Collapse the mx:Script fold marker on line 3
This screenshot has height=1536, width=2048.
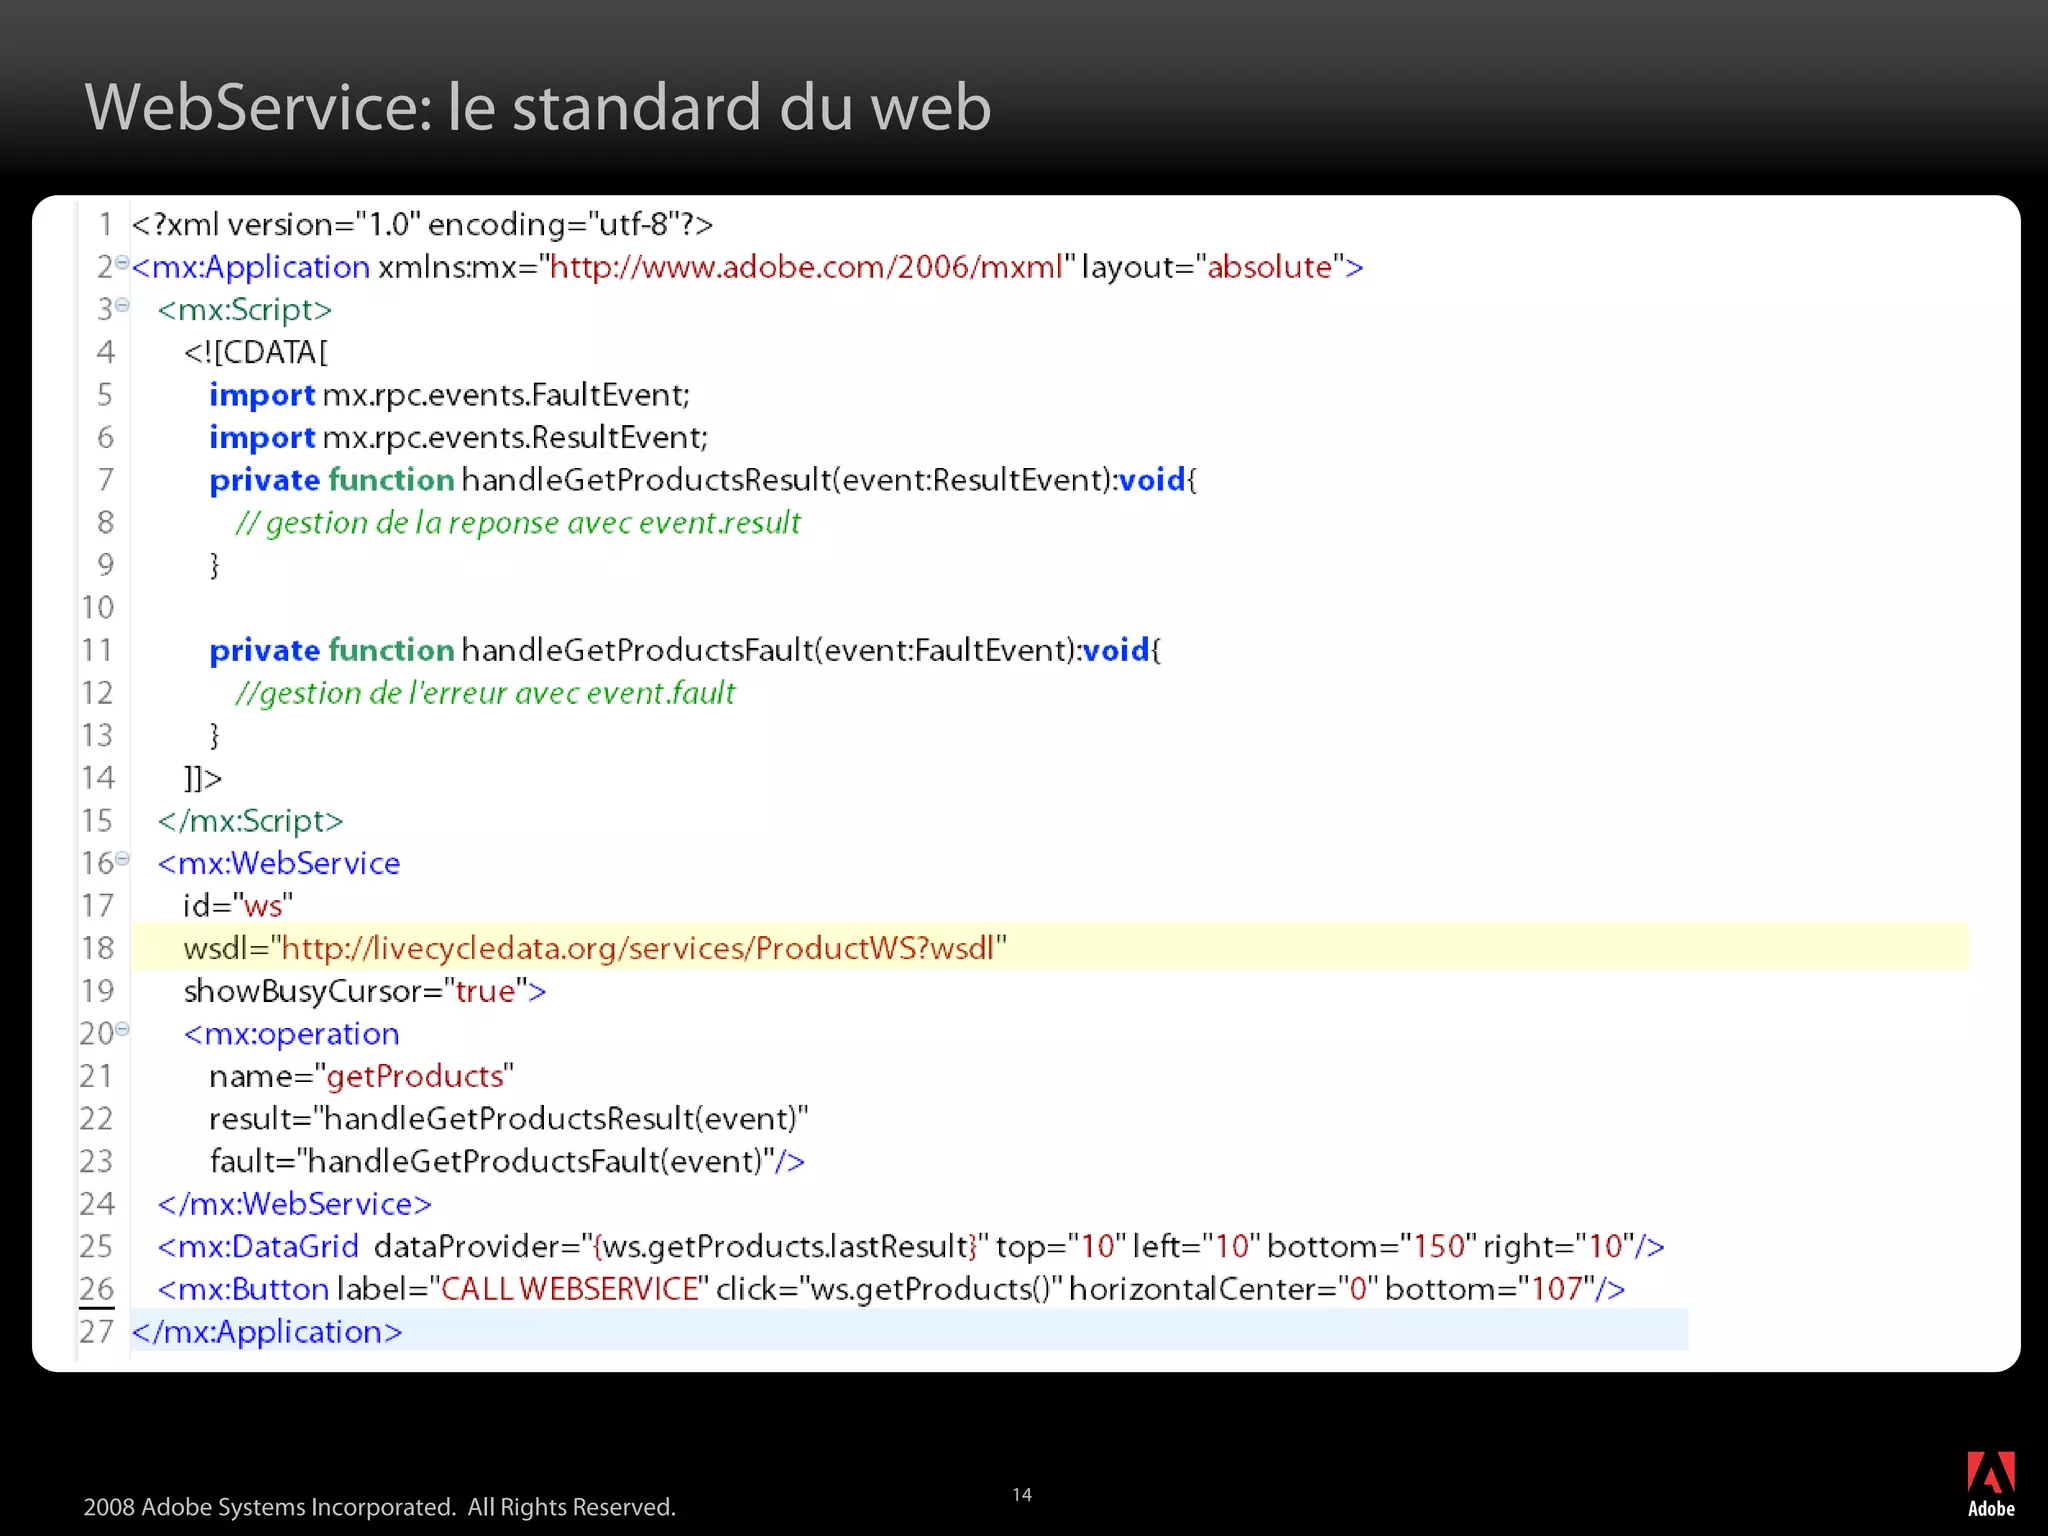tap(122, 305)
